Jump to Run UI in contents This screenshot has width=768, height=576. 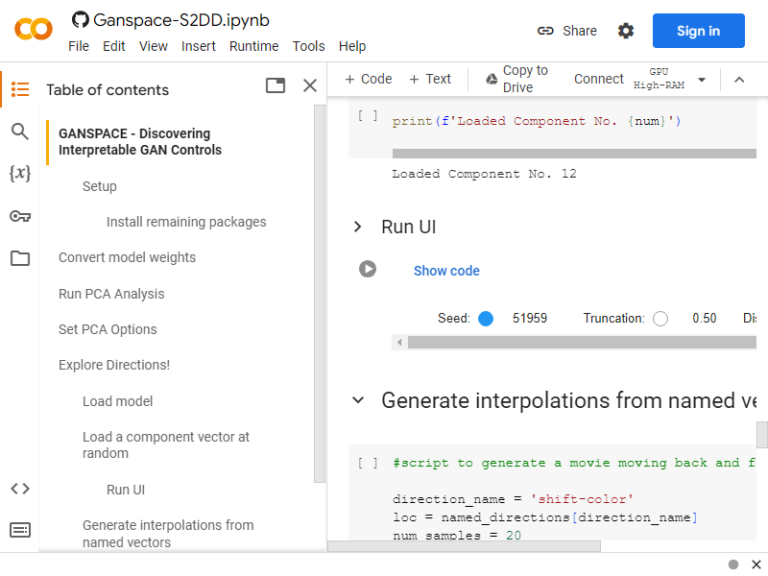tap(125, 490)
